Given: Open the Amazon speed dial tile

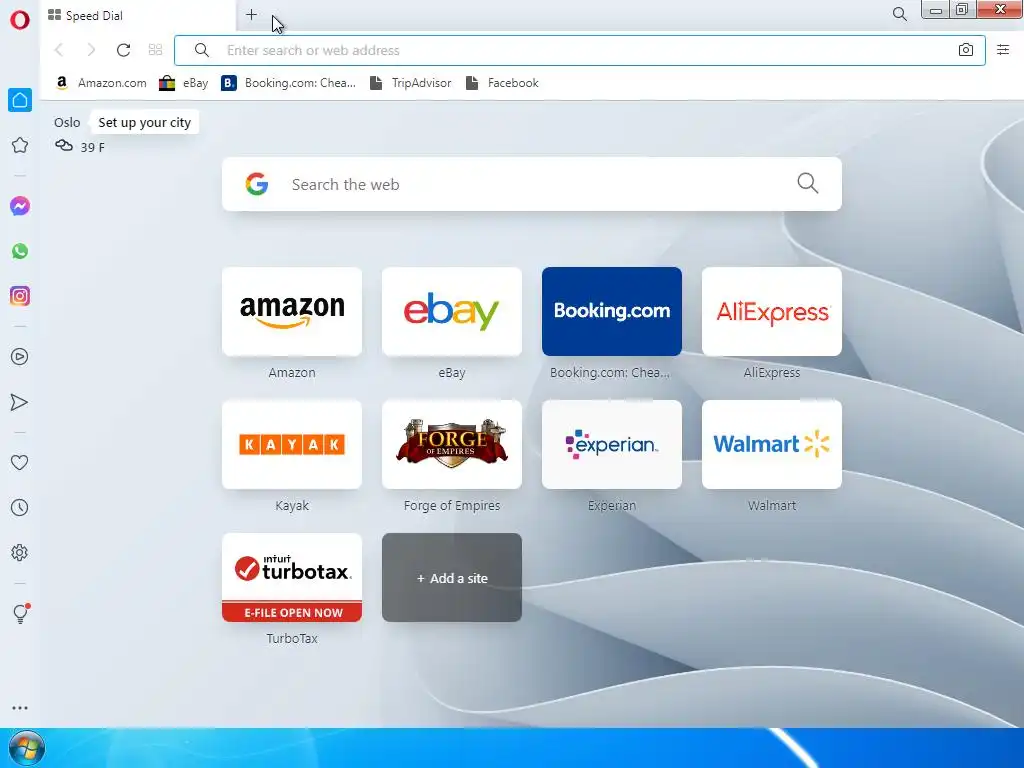Looking at the screenshot, I should (292, 312).
